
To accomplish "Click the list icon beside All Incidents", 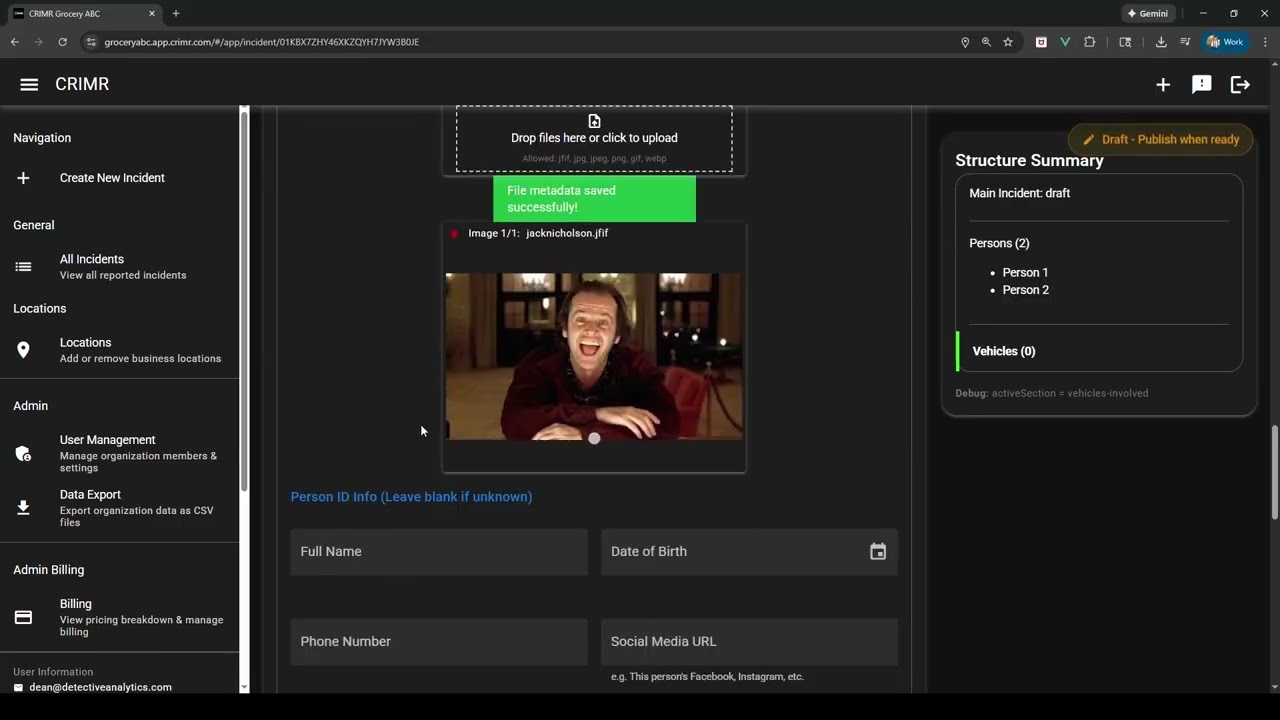I will click(23, 266).
